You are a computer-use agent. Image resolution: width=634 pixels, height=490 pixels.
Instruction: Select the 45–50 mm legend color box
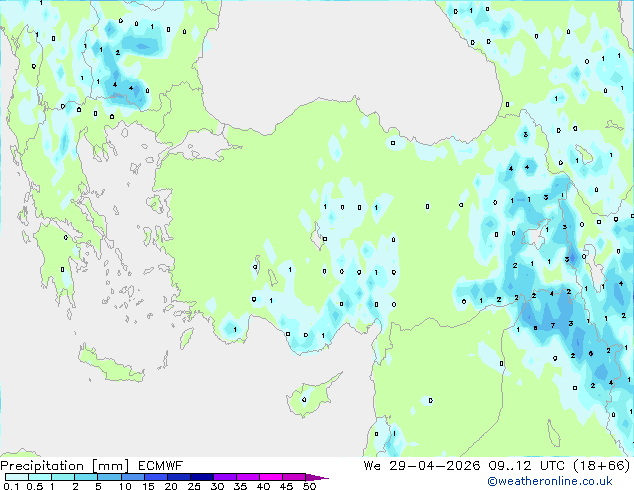coord(294,477)
